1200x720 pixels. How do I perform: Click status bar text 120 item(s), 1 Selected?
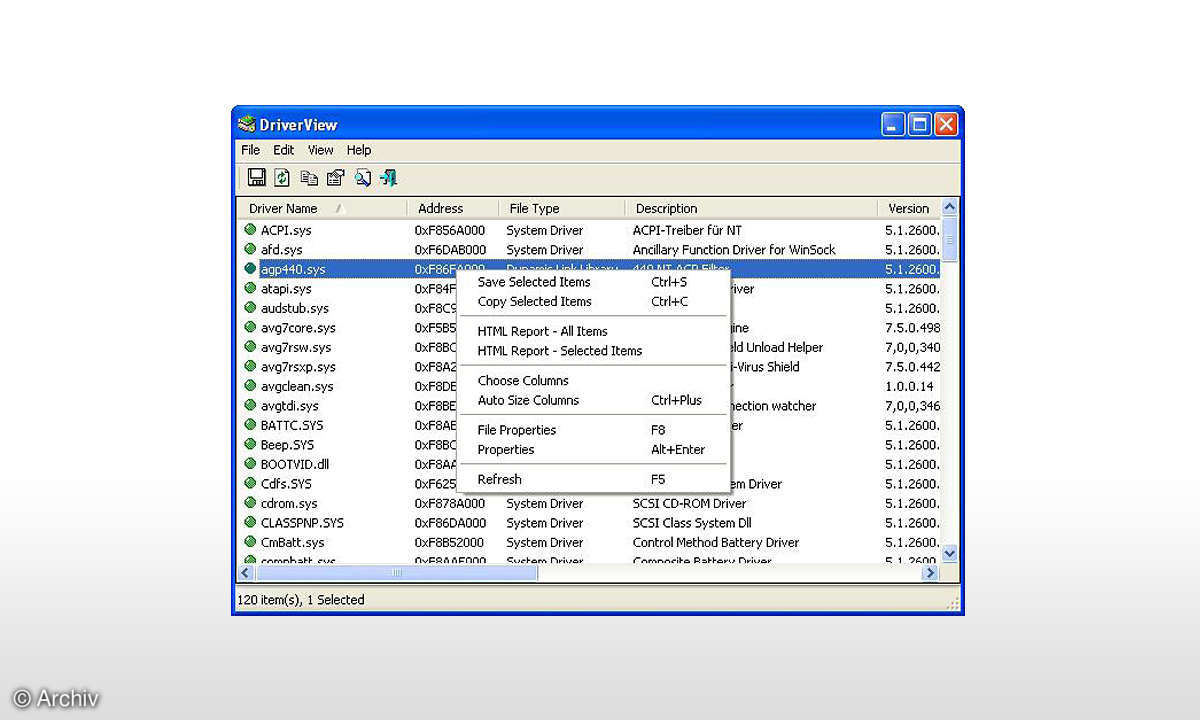coord(301,600)
